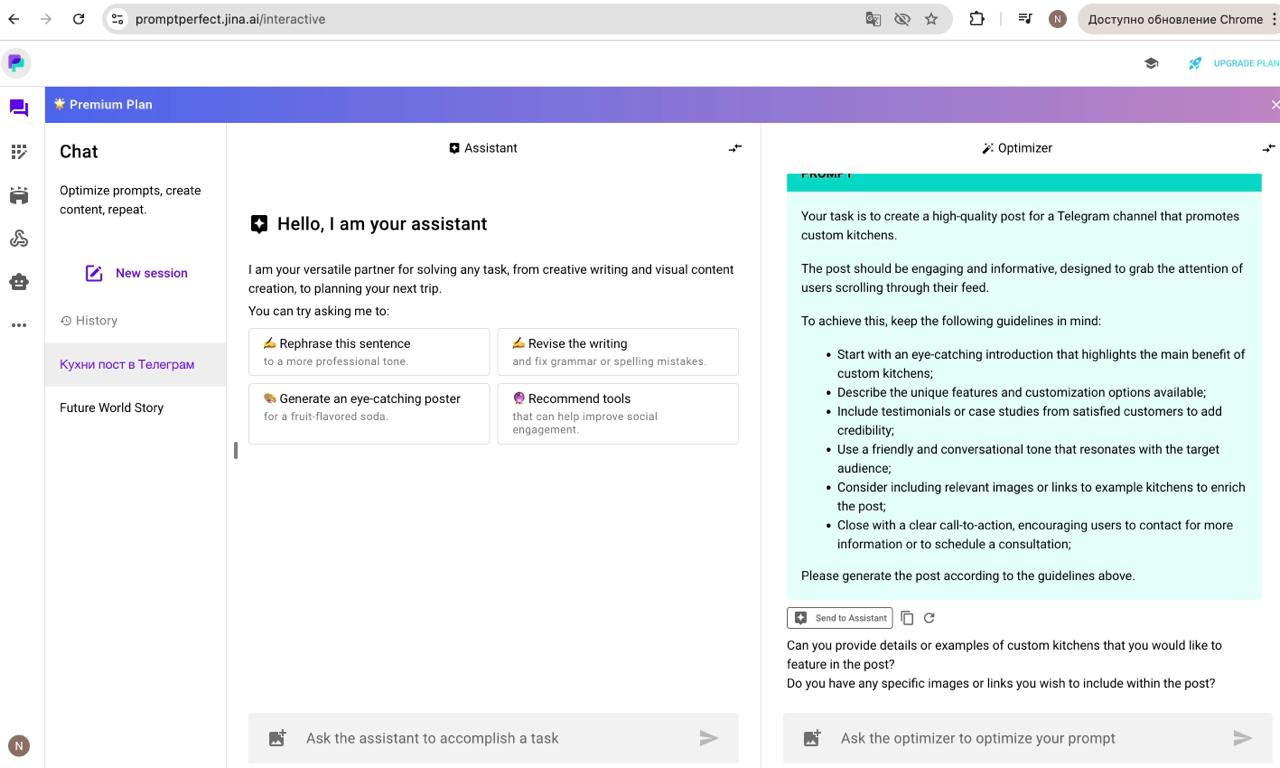
Task: Collapse the Optimizer panel
Action: [1268, 148]
